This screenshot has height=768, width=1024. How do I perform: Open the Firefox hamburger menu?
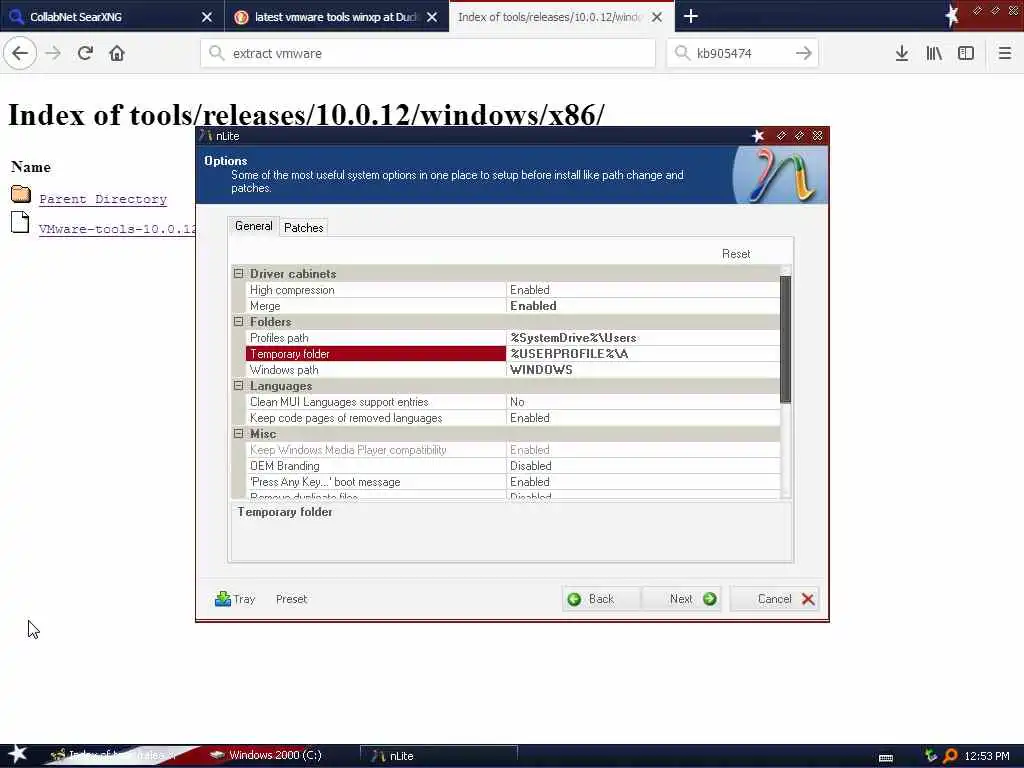[1005, 54]
